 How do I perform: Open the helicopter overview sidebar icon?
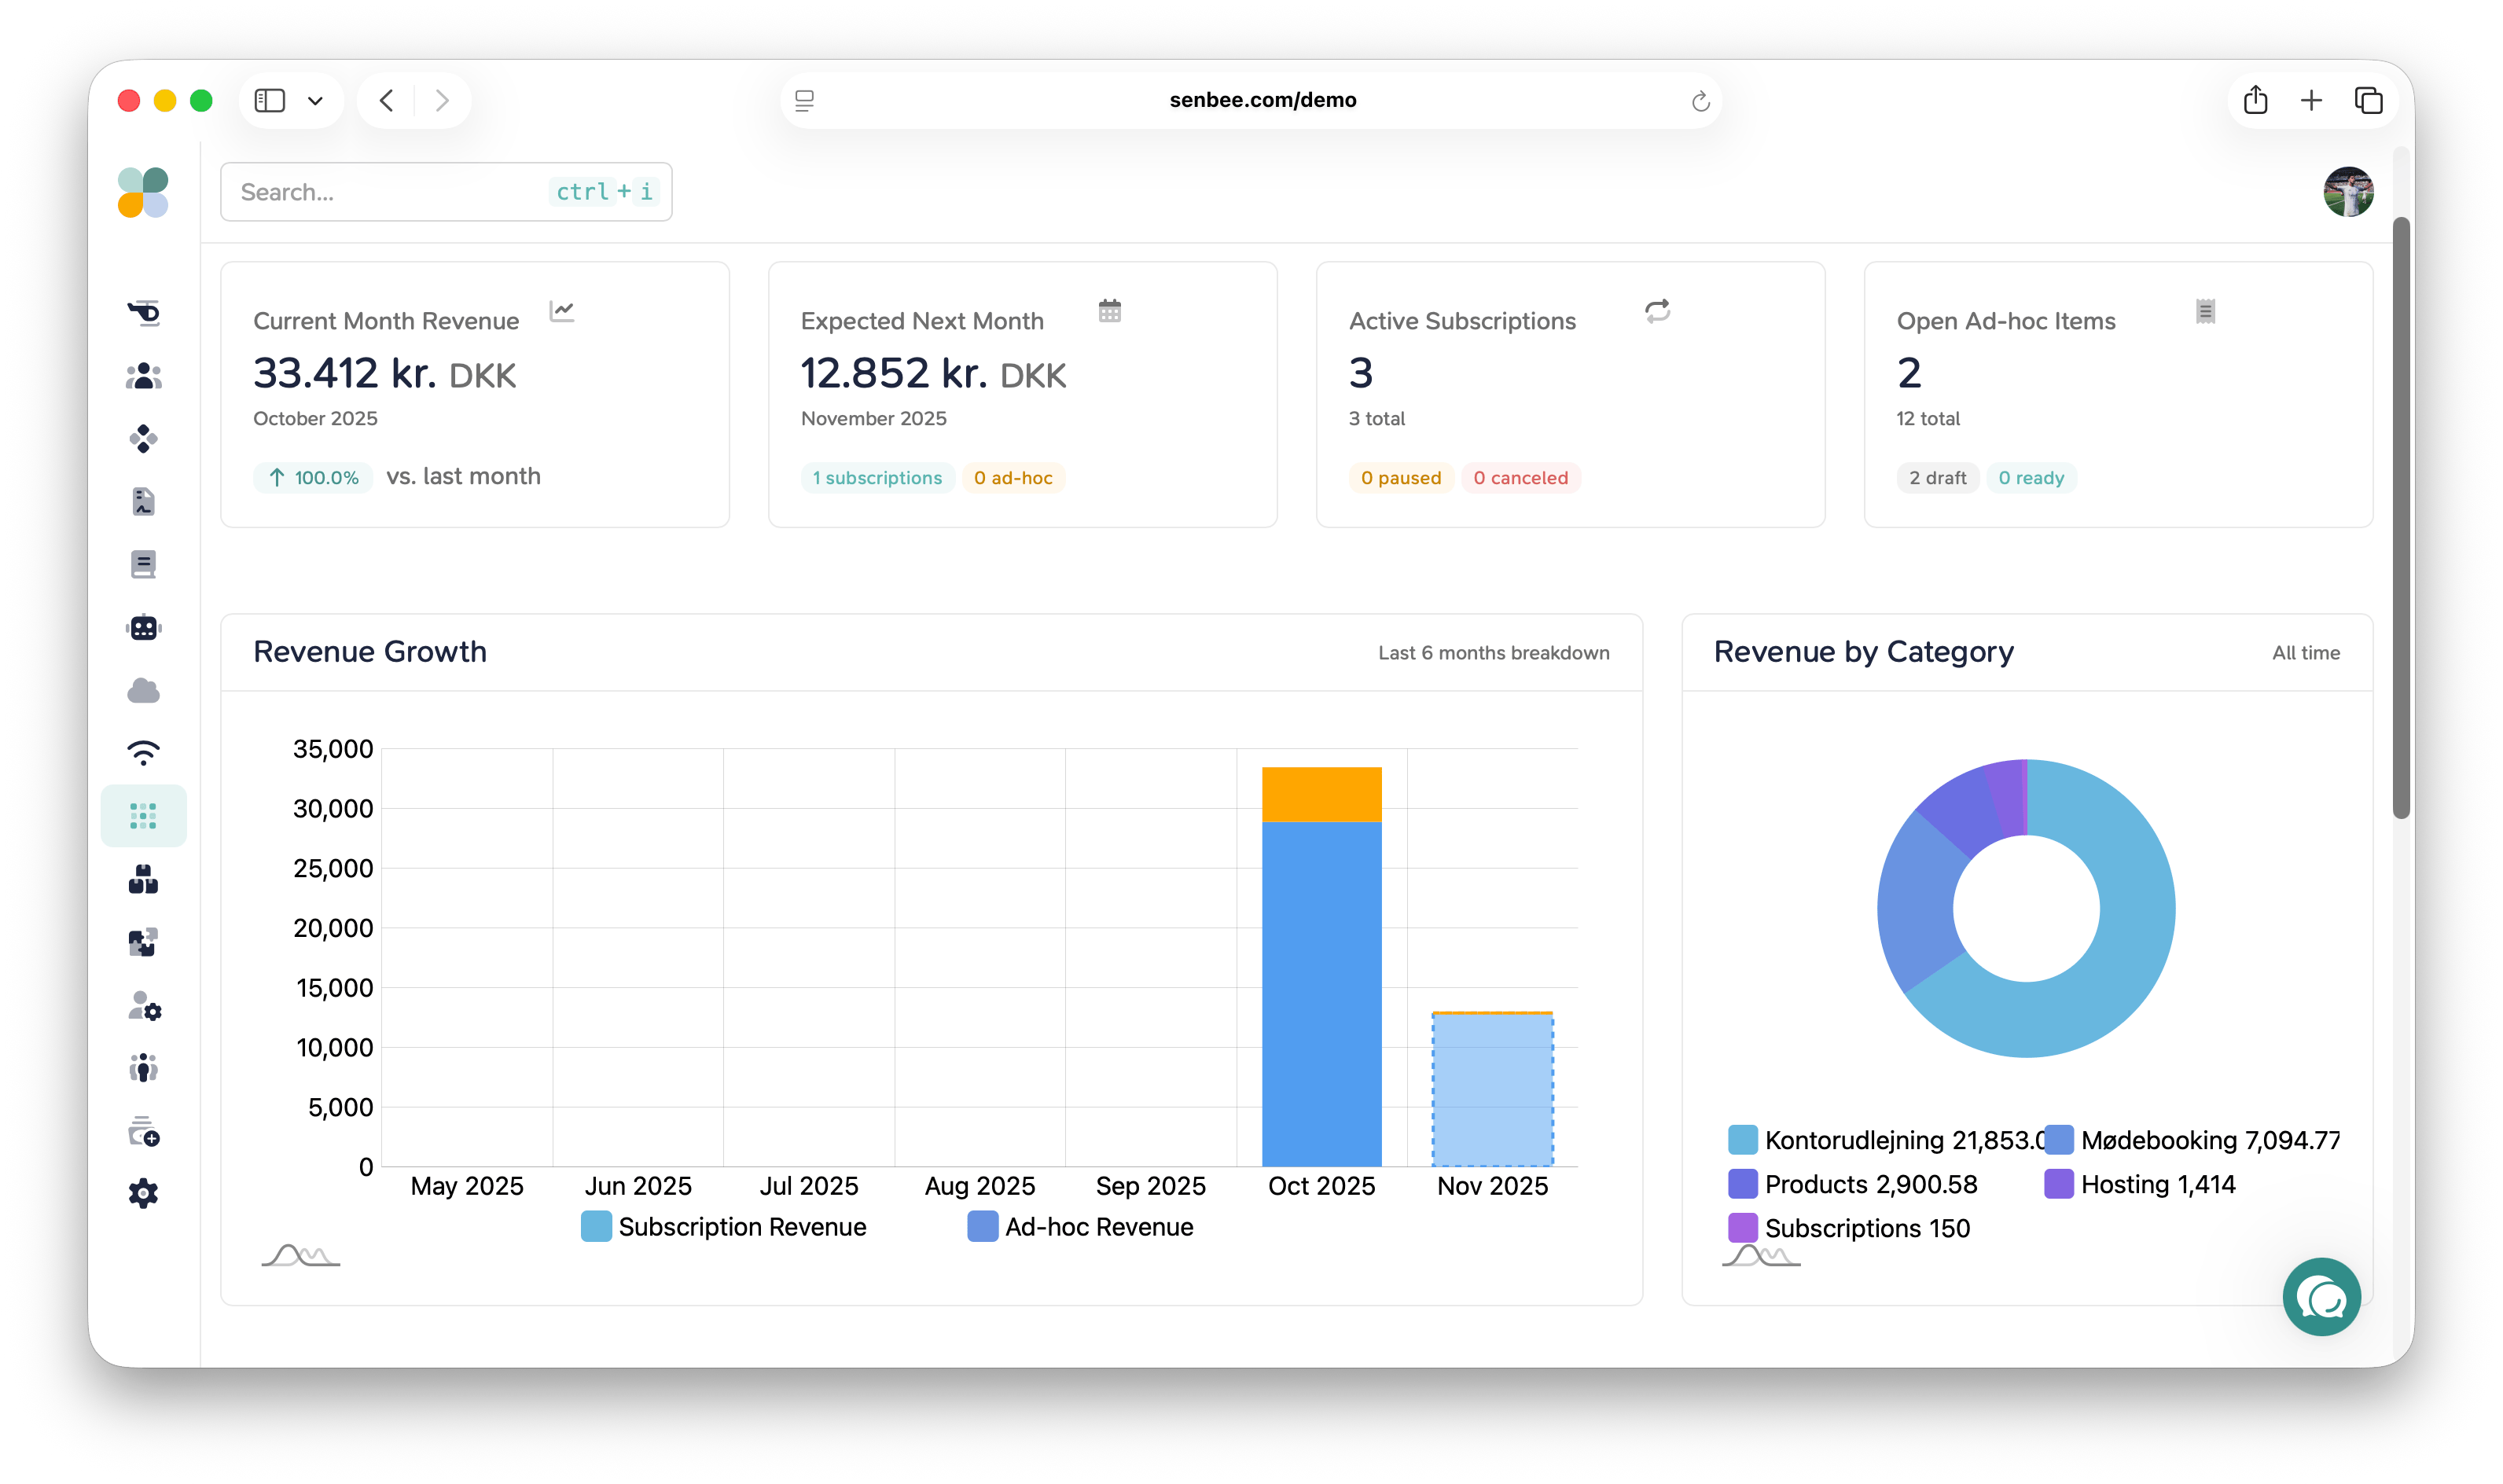[x=144, y=313]
